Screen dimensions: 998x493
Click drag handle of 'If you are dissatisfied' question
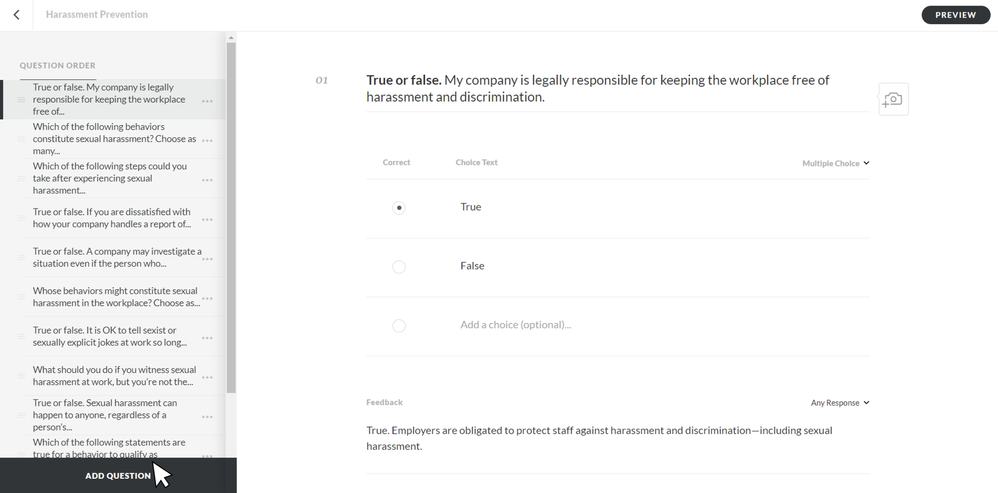(21, 219)
